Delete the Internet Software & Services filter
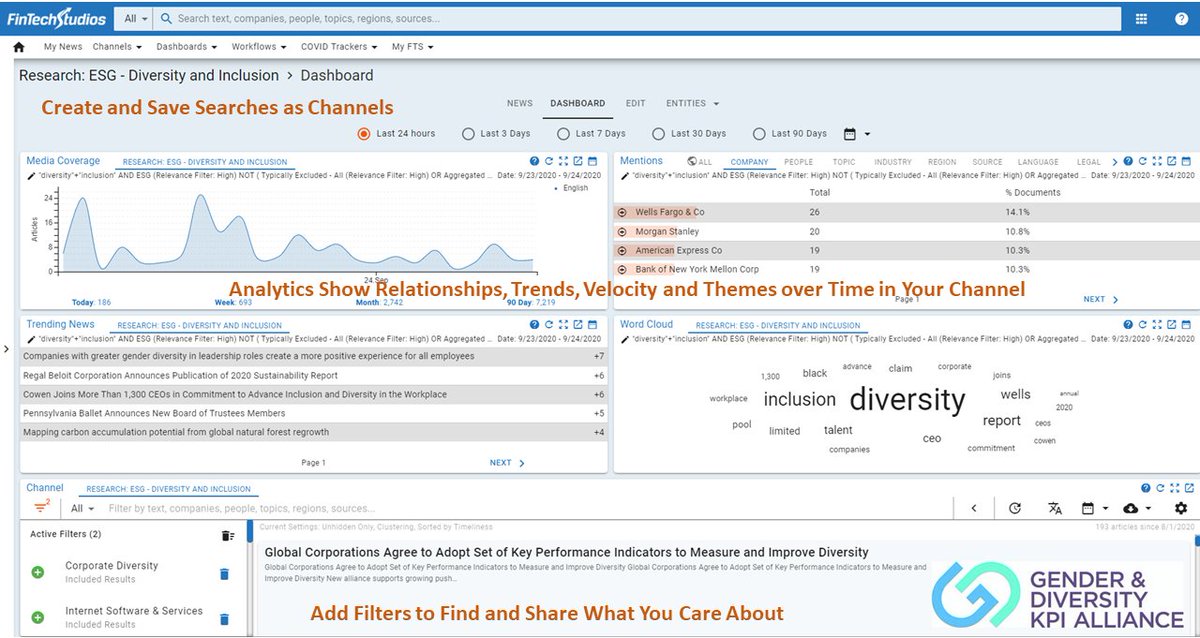Viewport: 1200px width, 638px height. 224,619
